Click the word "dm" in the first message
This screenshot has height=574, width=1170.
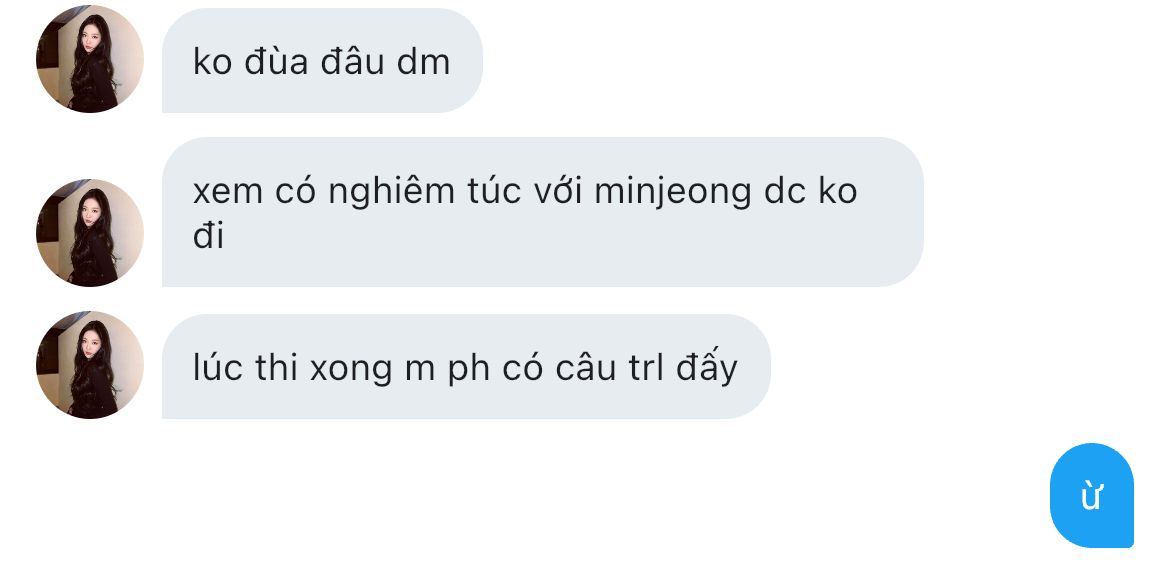coord(423,62)
